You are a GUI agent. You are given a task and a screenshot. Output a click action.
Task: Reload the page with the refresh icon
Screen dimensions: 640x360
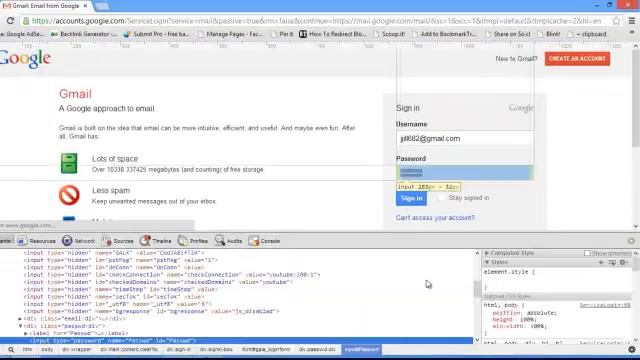click(10, 20)
